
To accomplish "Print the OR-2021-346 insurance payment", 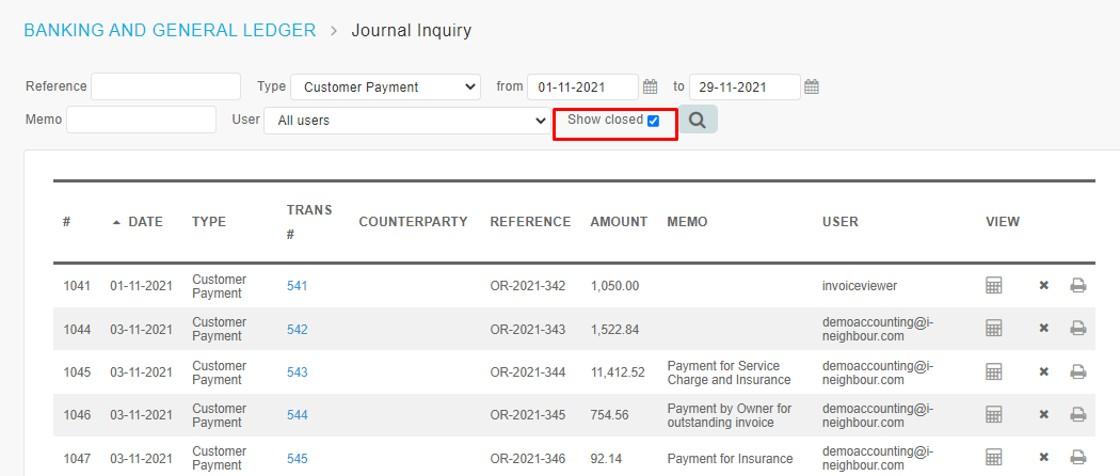I will [1078, 457].
